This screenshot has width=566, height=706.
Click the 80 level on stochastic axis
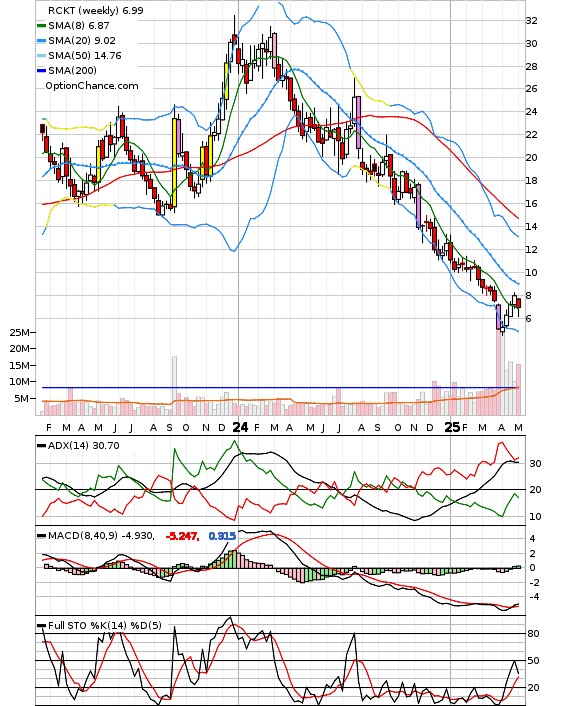pyautogui.click(x=533, y=634)
